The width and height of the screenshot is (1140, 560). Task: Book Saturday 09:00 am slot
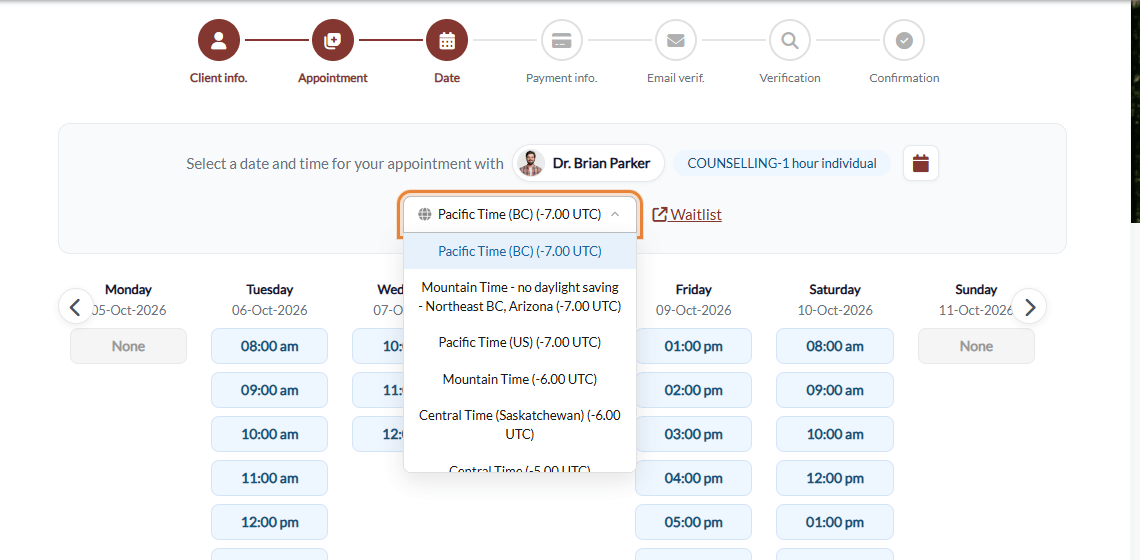coord(835,390)
